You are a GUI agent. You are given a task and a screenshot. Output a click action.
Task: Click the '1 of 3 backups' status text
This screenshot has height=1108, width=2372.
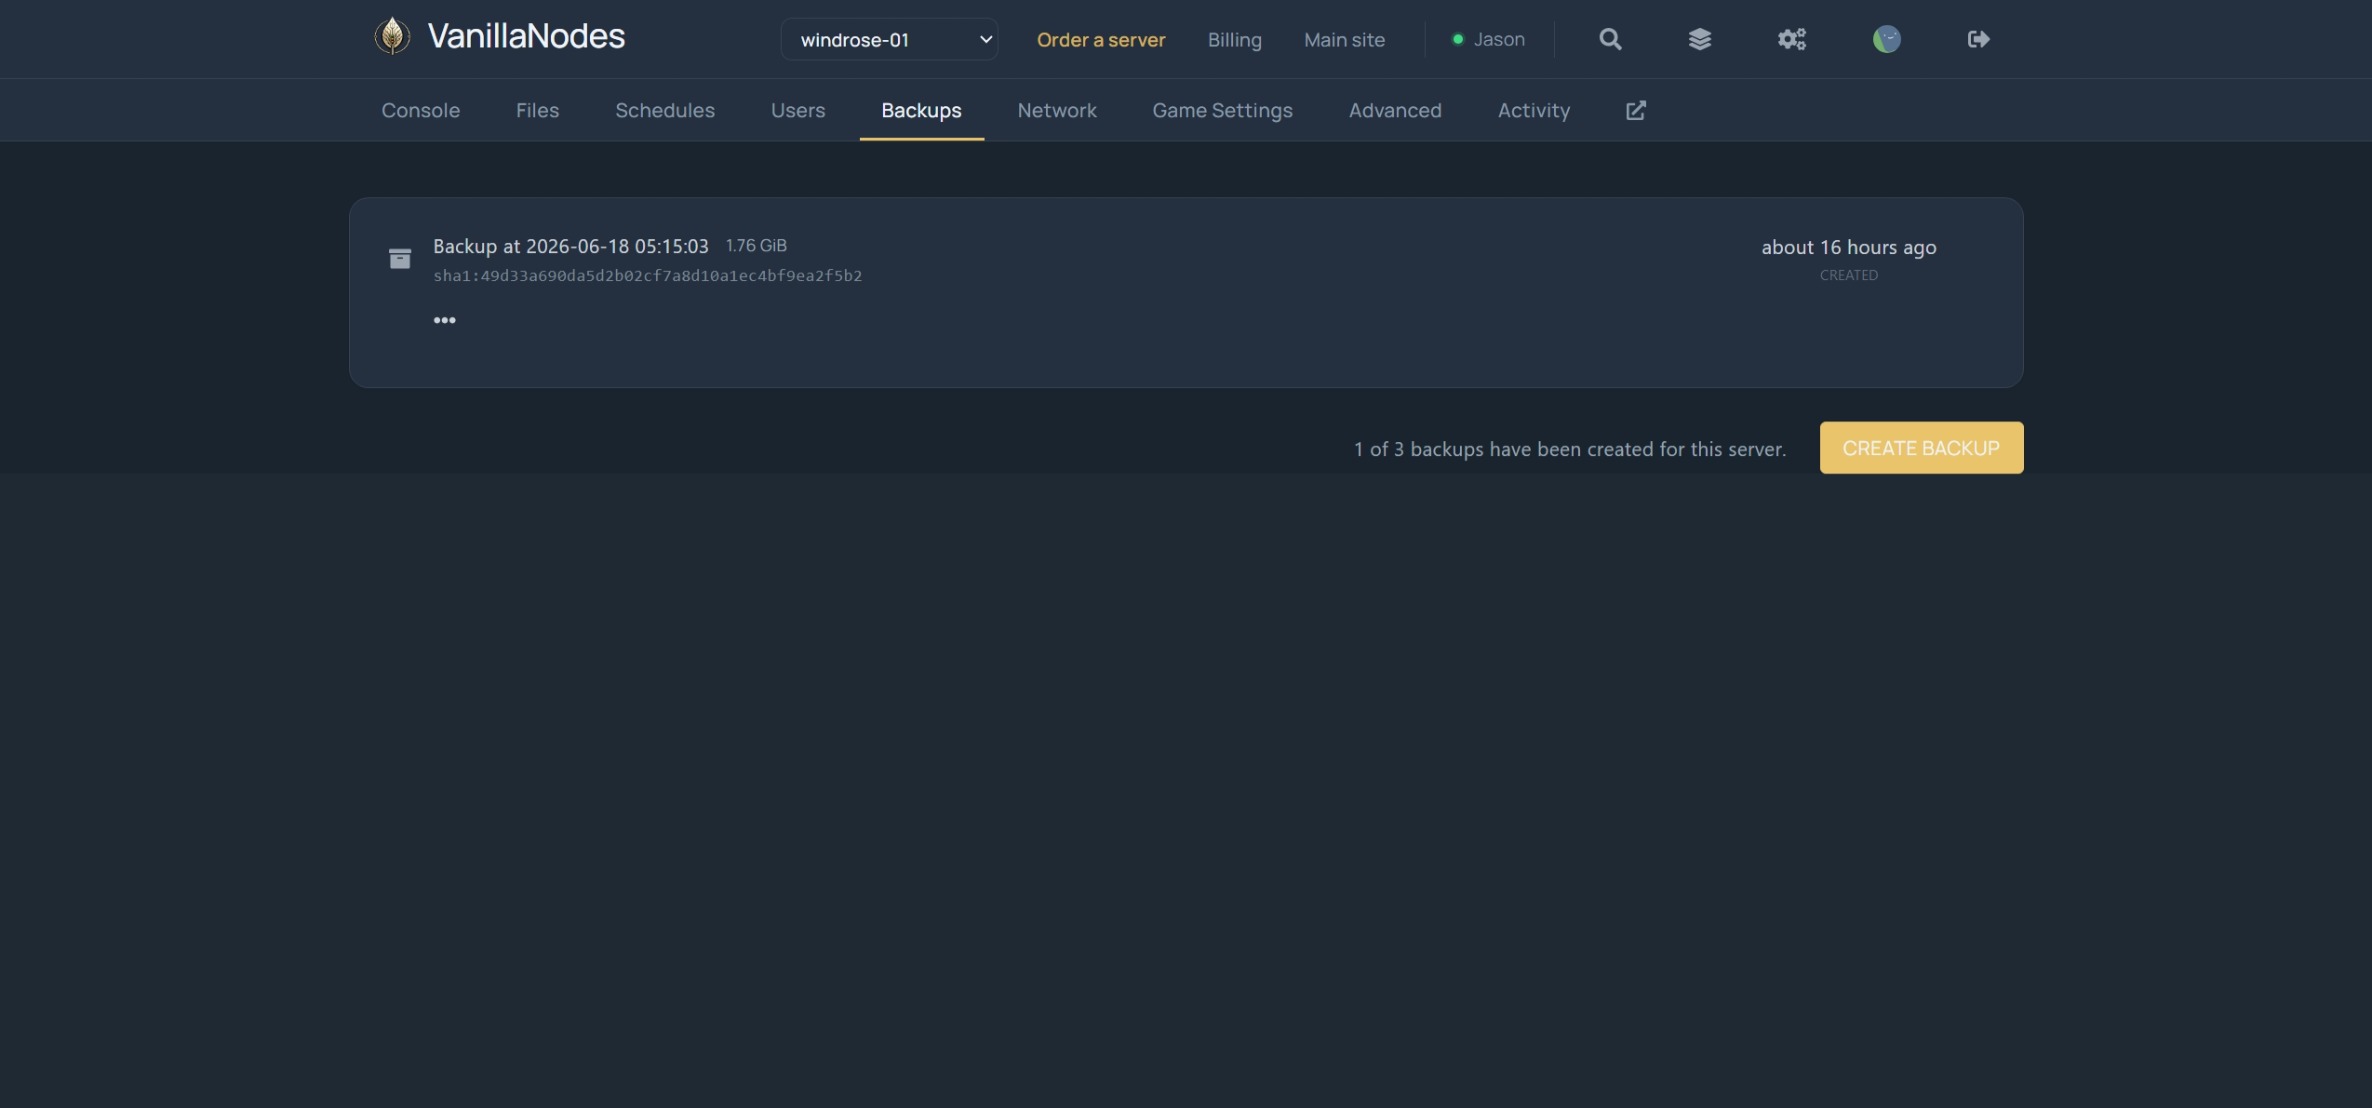[x=1570, y=449]
